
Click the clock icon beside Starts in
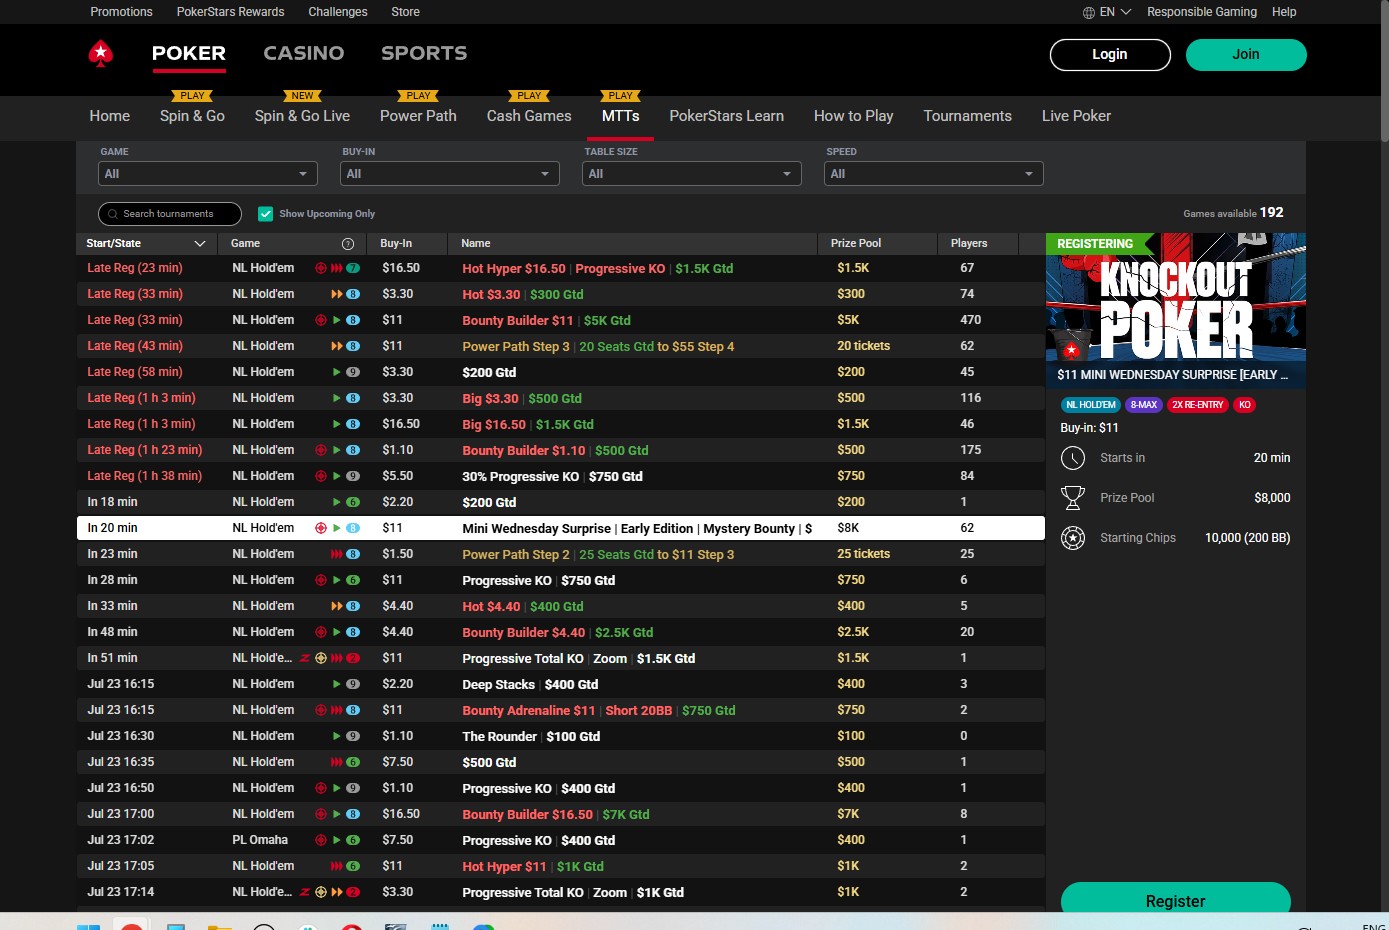[x=1073, y=458]
